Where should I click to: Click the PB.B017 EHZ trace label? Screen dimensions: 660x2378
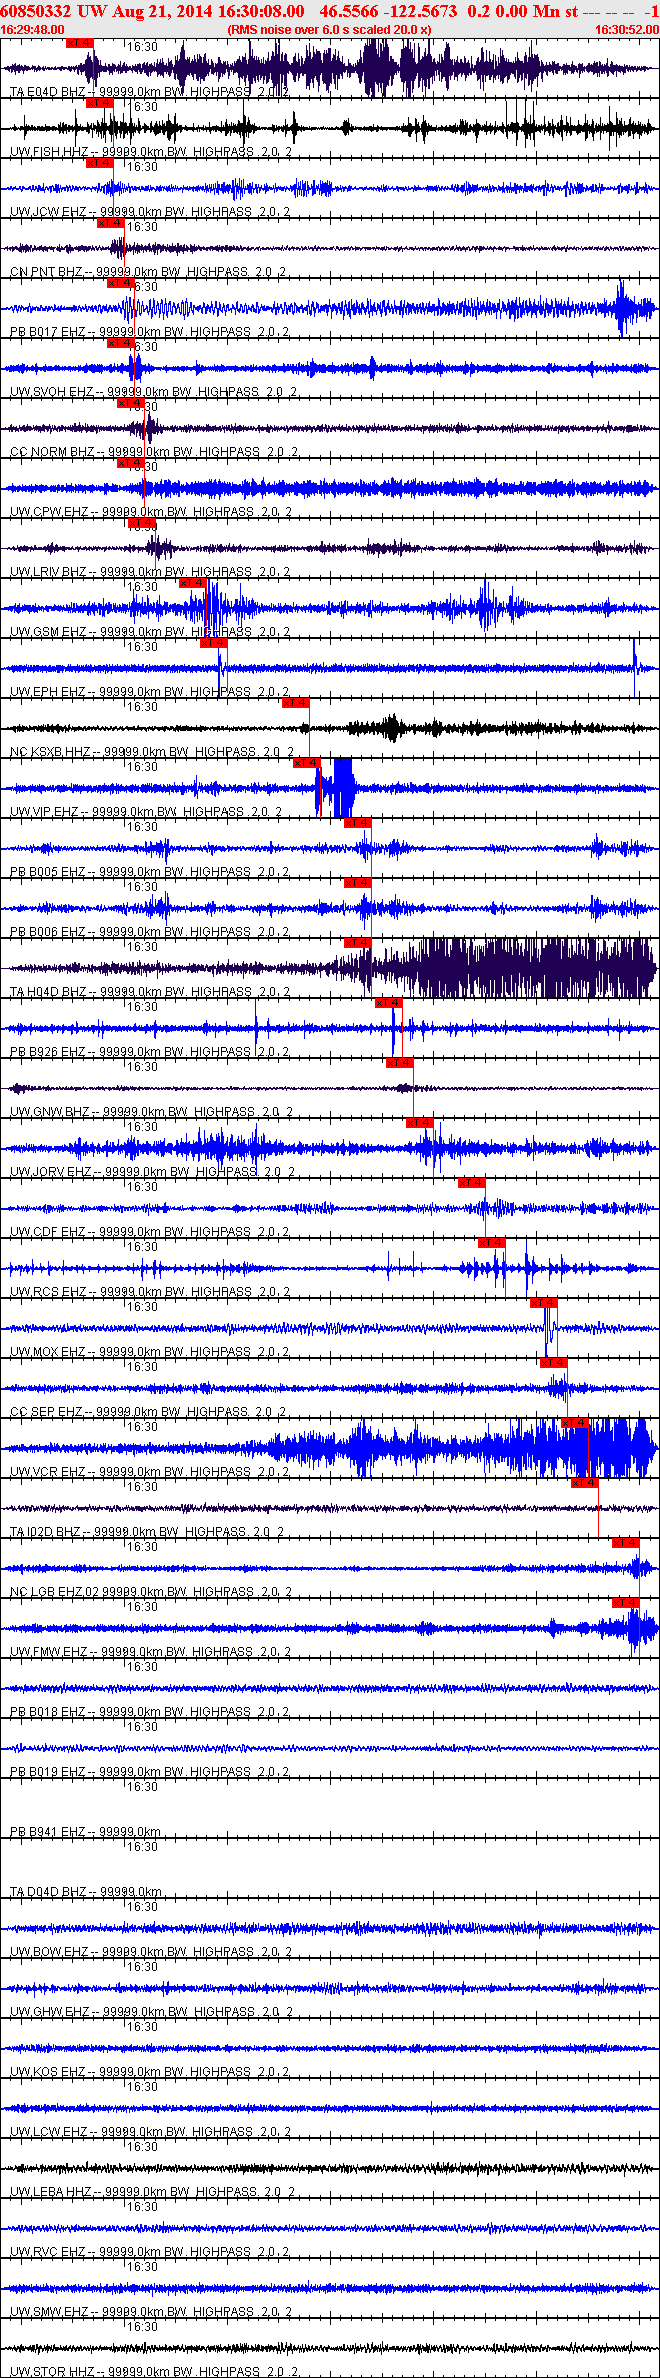tap(149, 332)
